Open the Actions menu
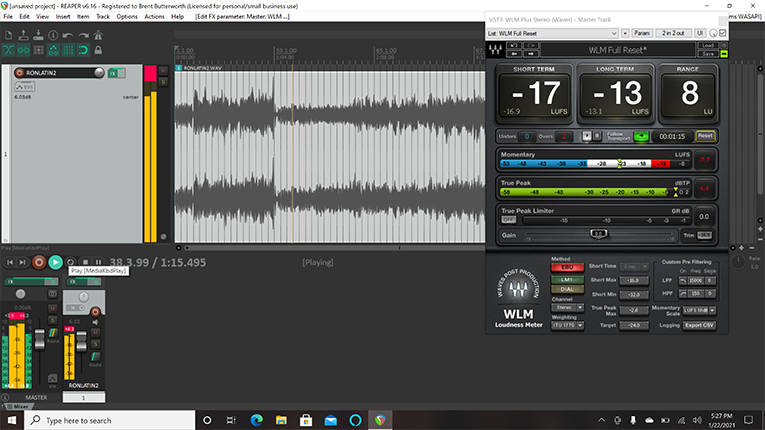 (154, 17)
